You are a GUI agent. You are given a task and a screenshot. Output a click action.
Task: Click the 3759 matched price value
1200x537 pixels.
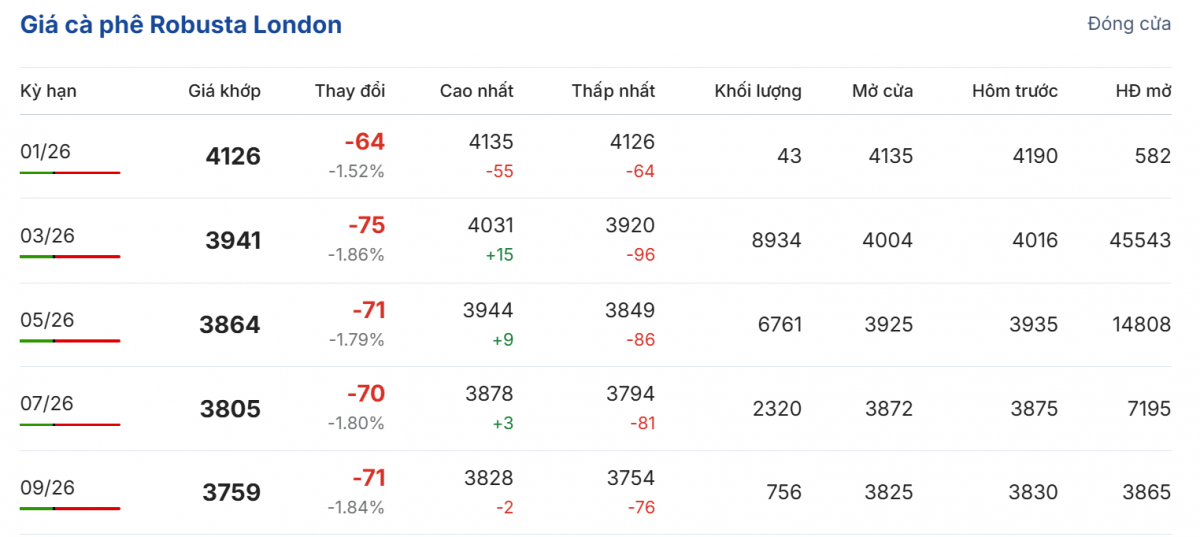(230, 493)
